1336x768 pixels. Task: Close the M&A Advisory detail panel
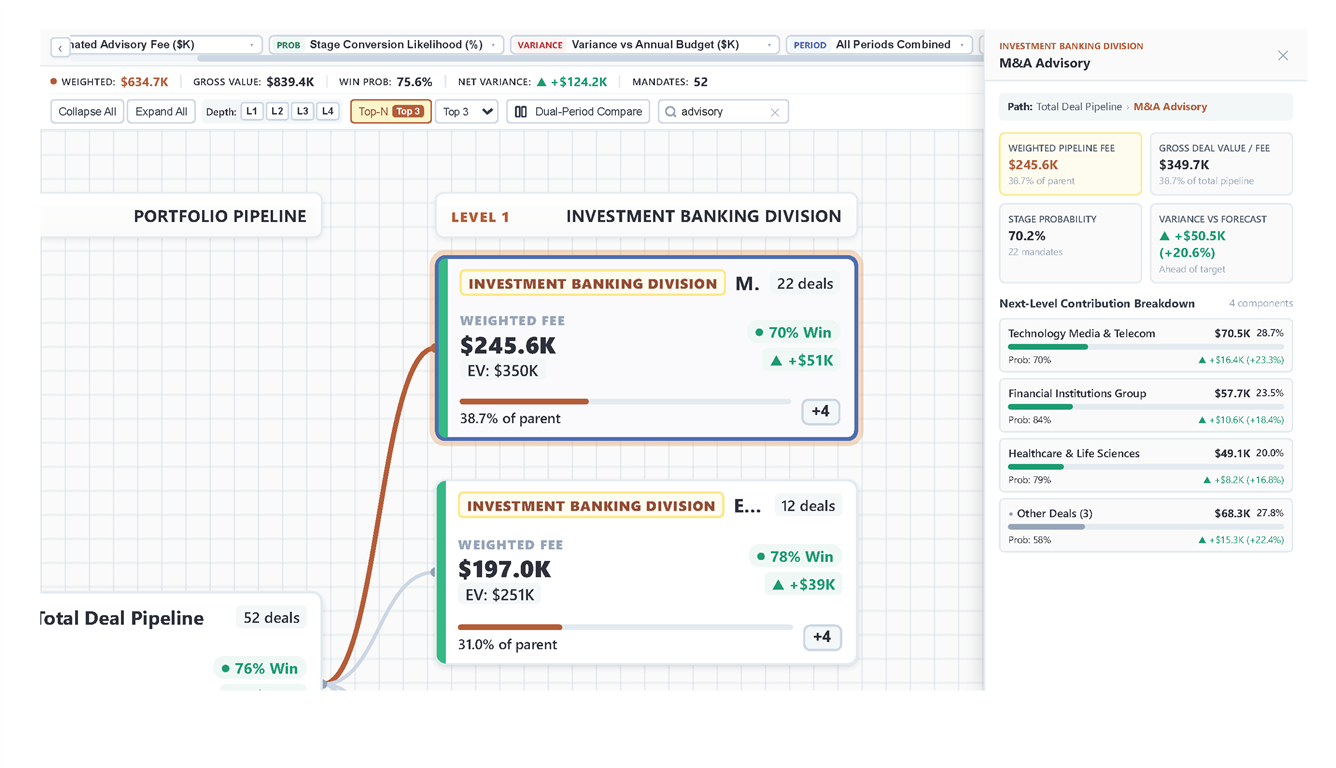click(1283, 56)
